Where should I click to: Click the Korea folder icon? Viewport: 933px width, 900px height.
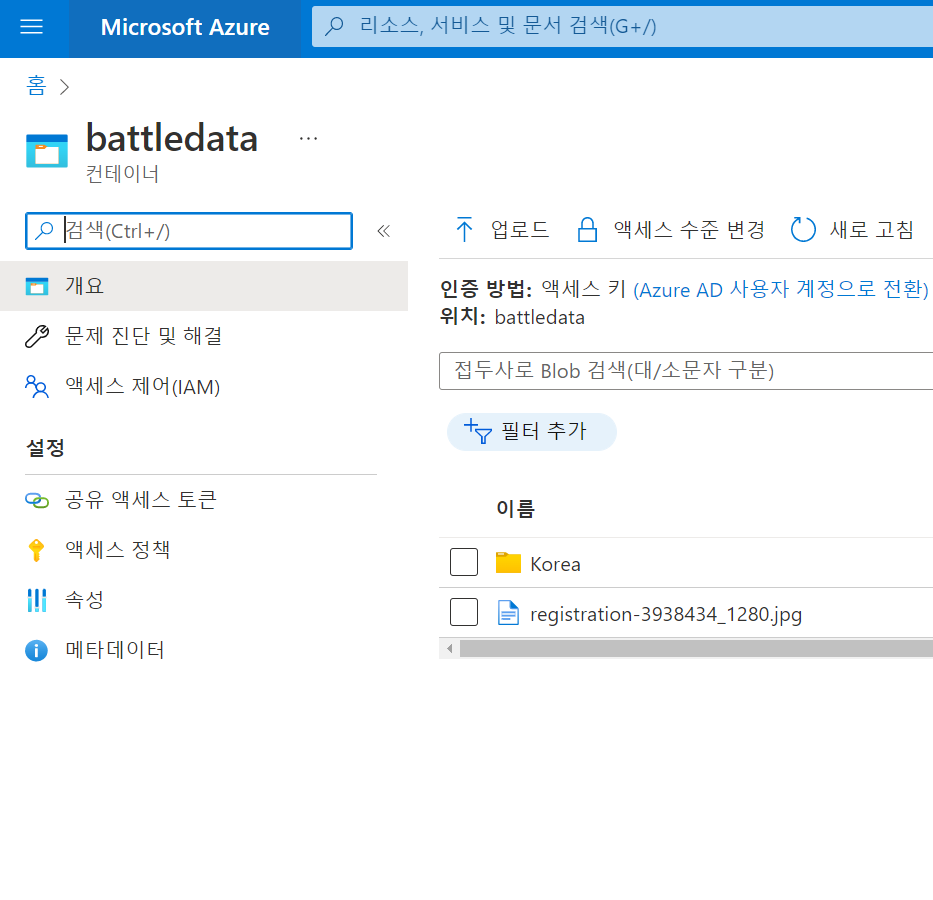(508, 562)
